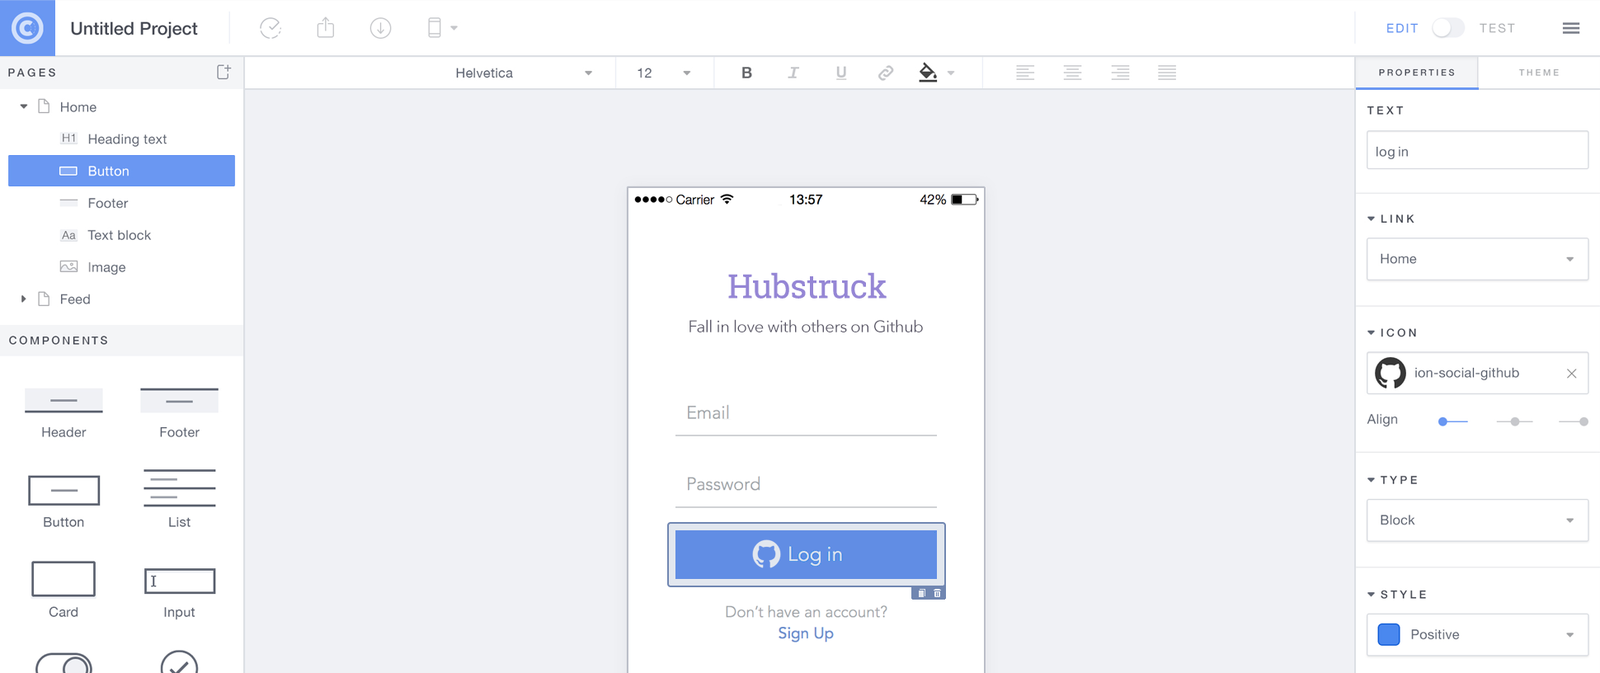Click the insert link icon in the toolbar

[x=886, y=73]
